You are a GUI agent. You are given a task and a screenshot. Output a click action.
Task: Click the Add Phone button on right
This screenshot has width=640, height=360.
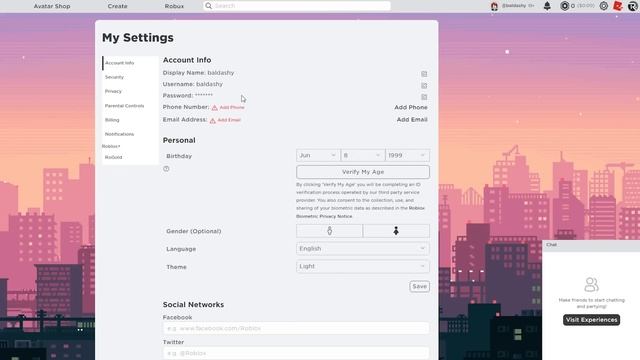point(411,107)
